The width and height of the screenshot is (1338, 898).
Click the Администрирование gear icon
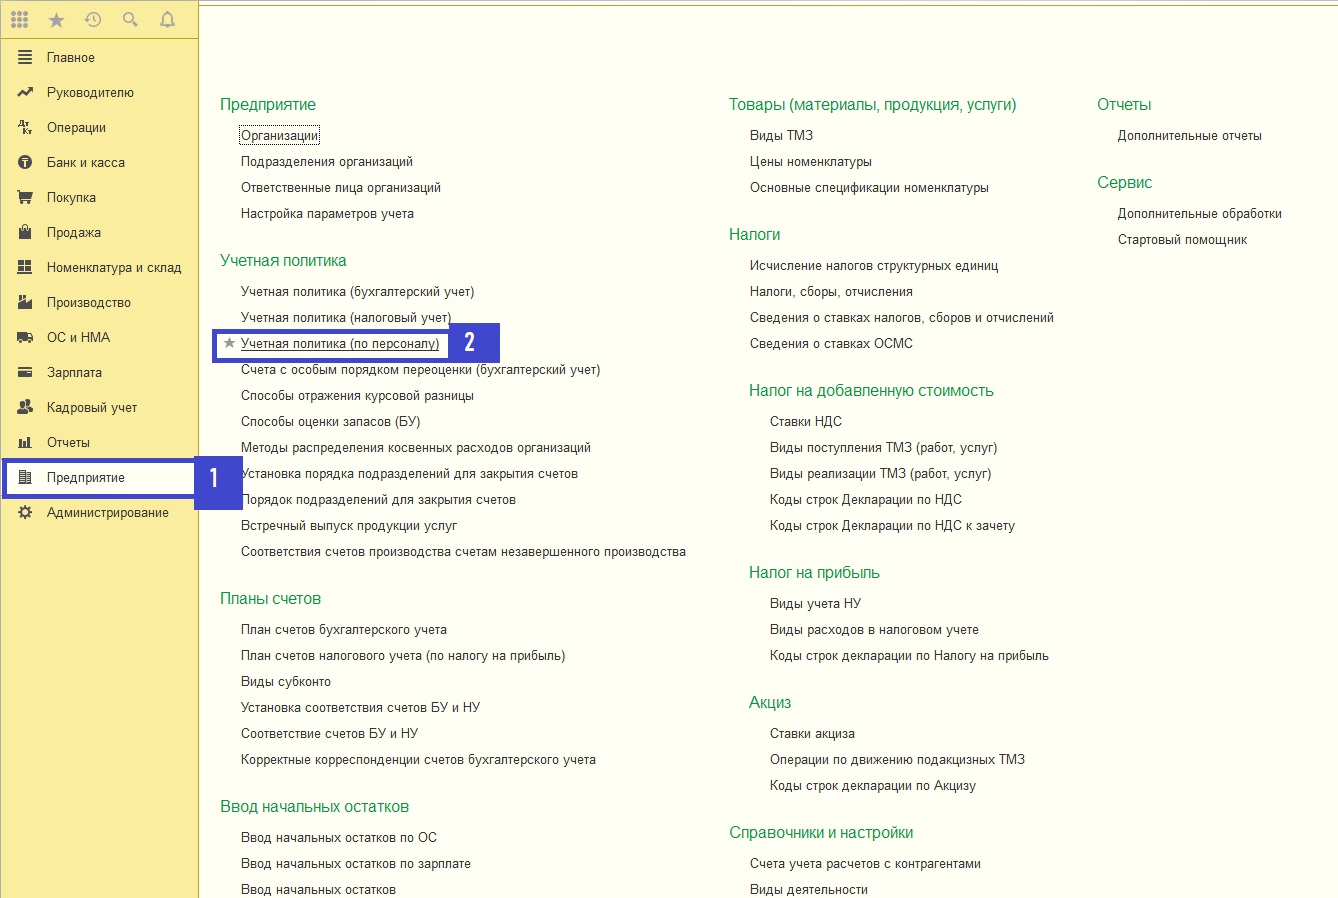tap(25, 512)
